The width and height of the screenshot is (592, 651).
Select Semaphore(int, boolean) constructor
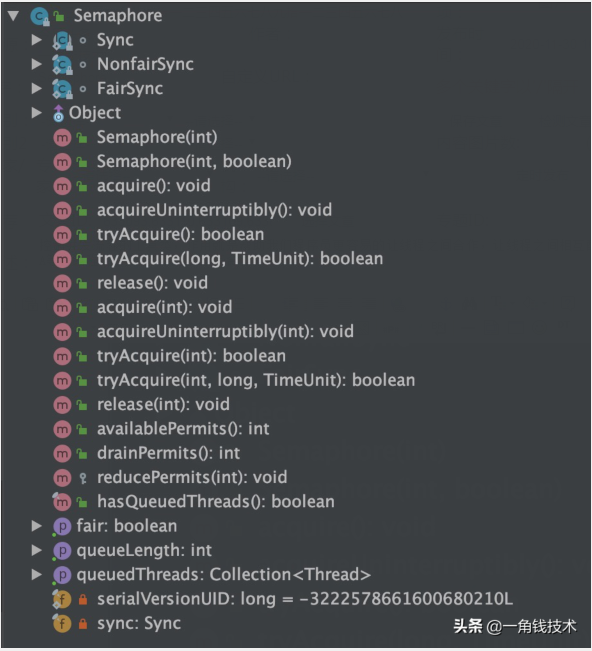point(194,162)
